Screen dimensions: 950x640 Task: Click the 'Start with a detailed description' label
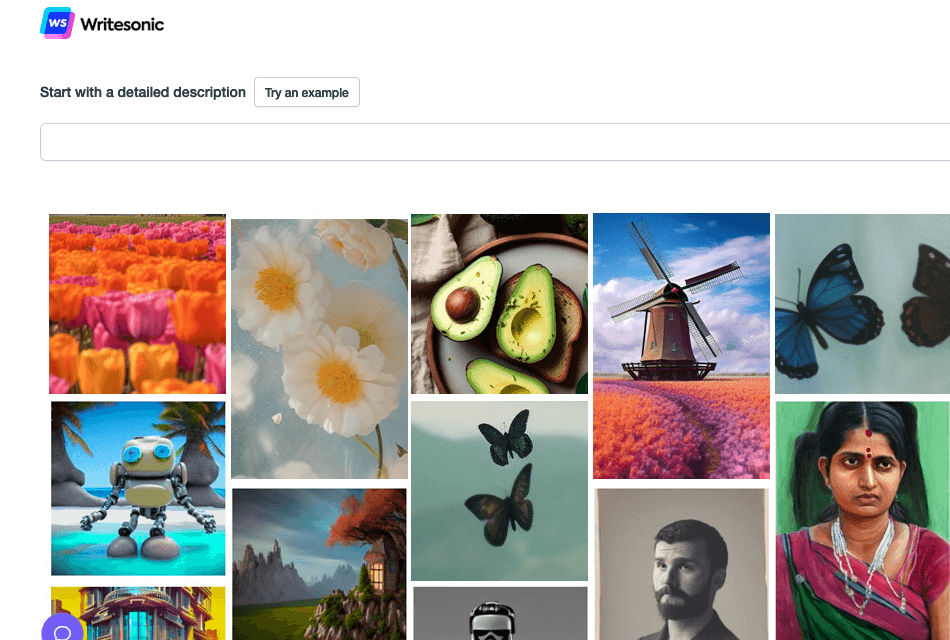tap(143, 92)
